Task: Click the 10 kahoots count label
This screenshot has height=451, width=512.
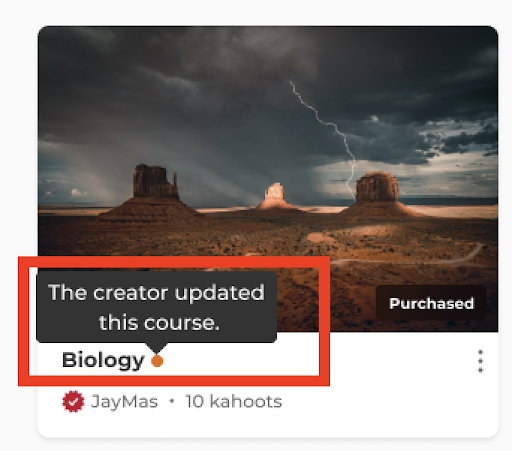Action: pyautogui.click(x=234, y=401)
